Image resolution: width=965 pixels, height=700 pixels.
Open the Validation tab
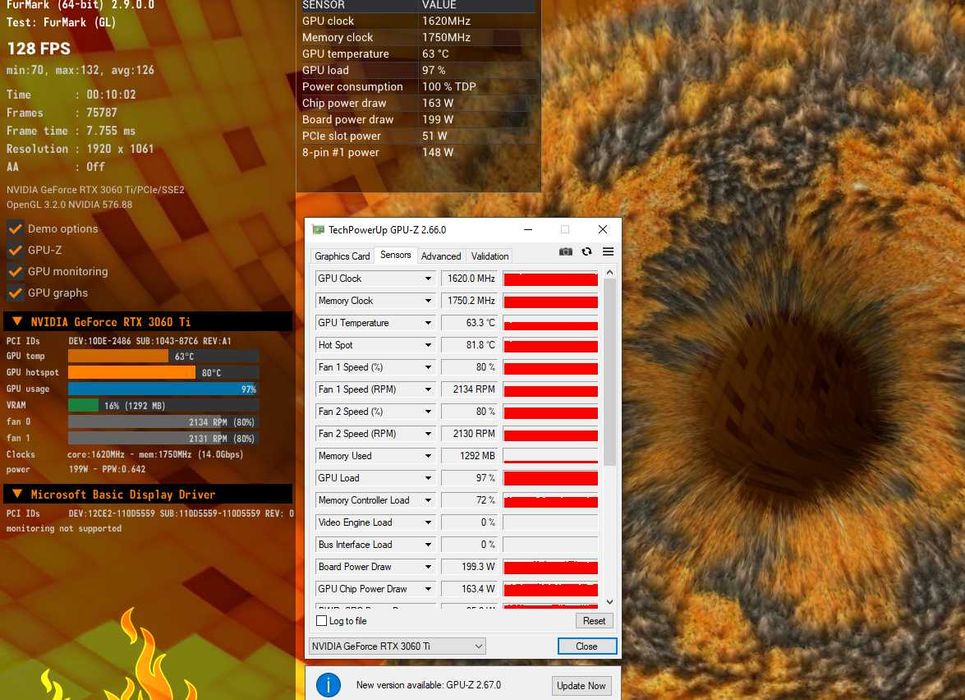coord(490,256)
